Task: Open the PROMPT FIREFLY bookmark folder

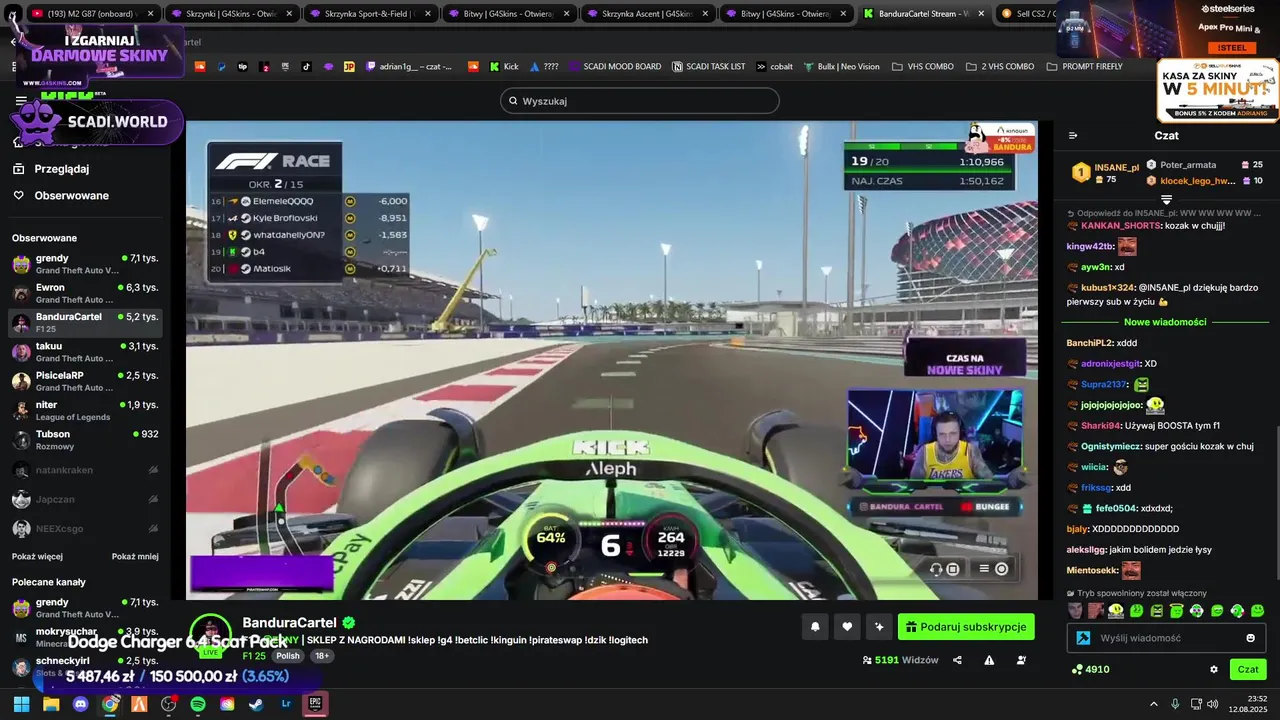Action: click(x=1084, y=67)
